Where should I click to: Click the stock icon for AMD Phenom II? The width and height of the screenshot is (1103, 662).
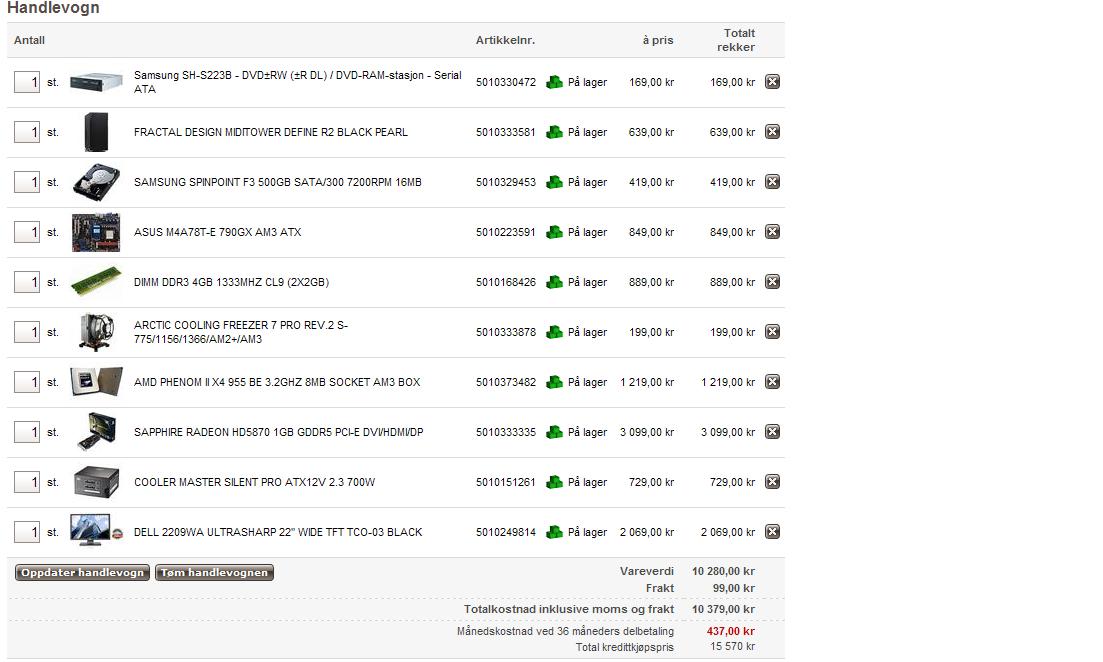554,381
